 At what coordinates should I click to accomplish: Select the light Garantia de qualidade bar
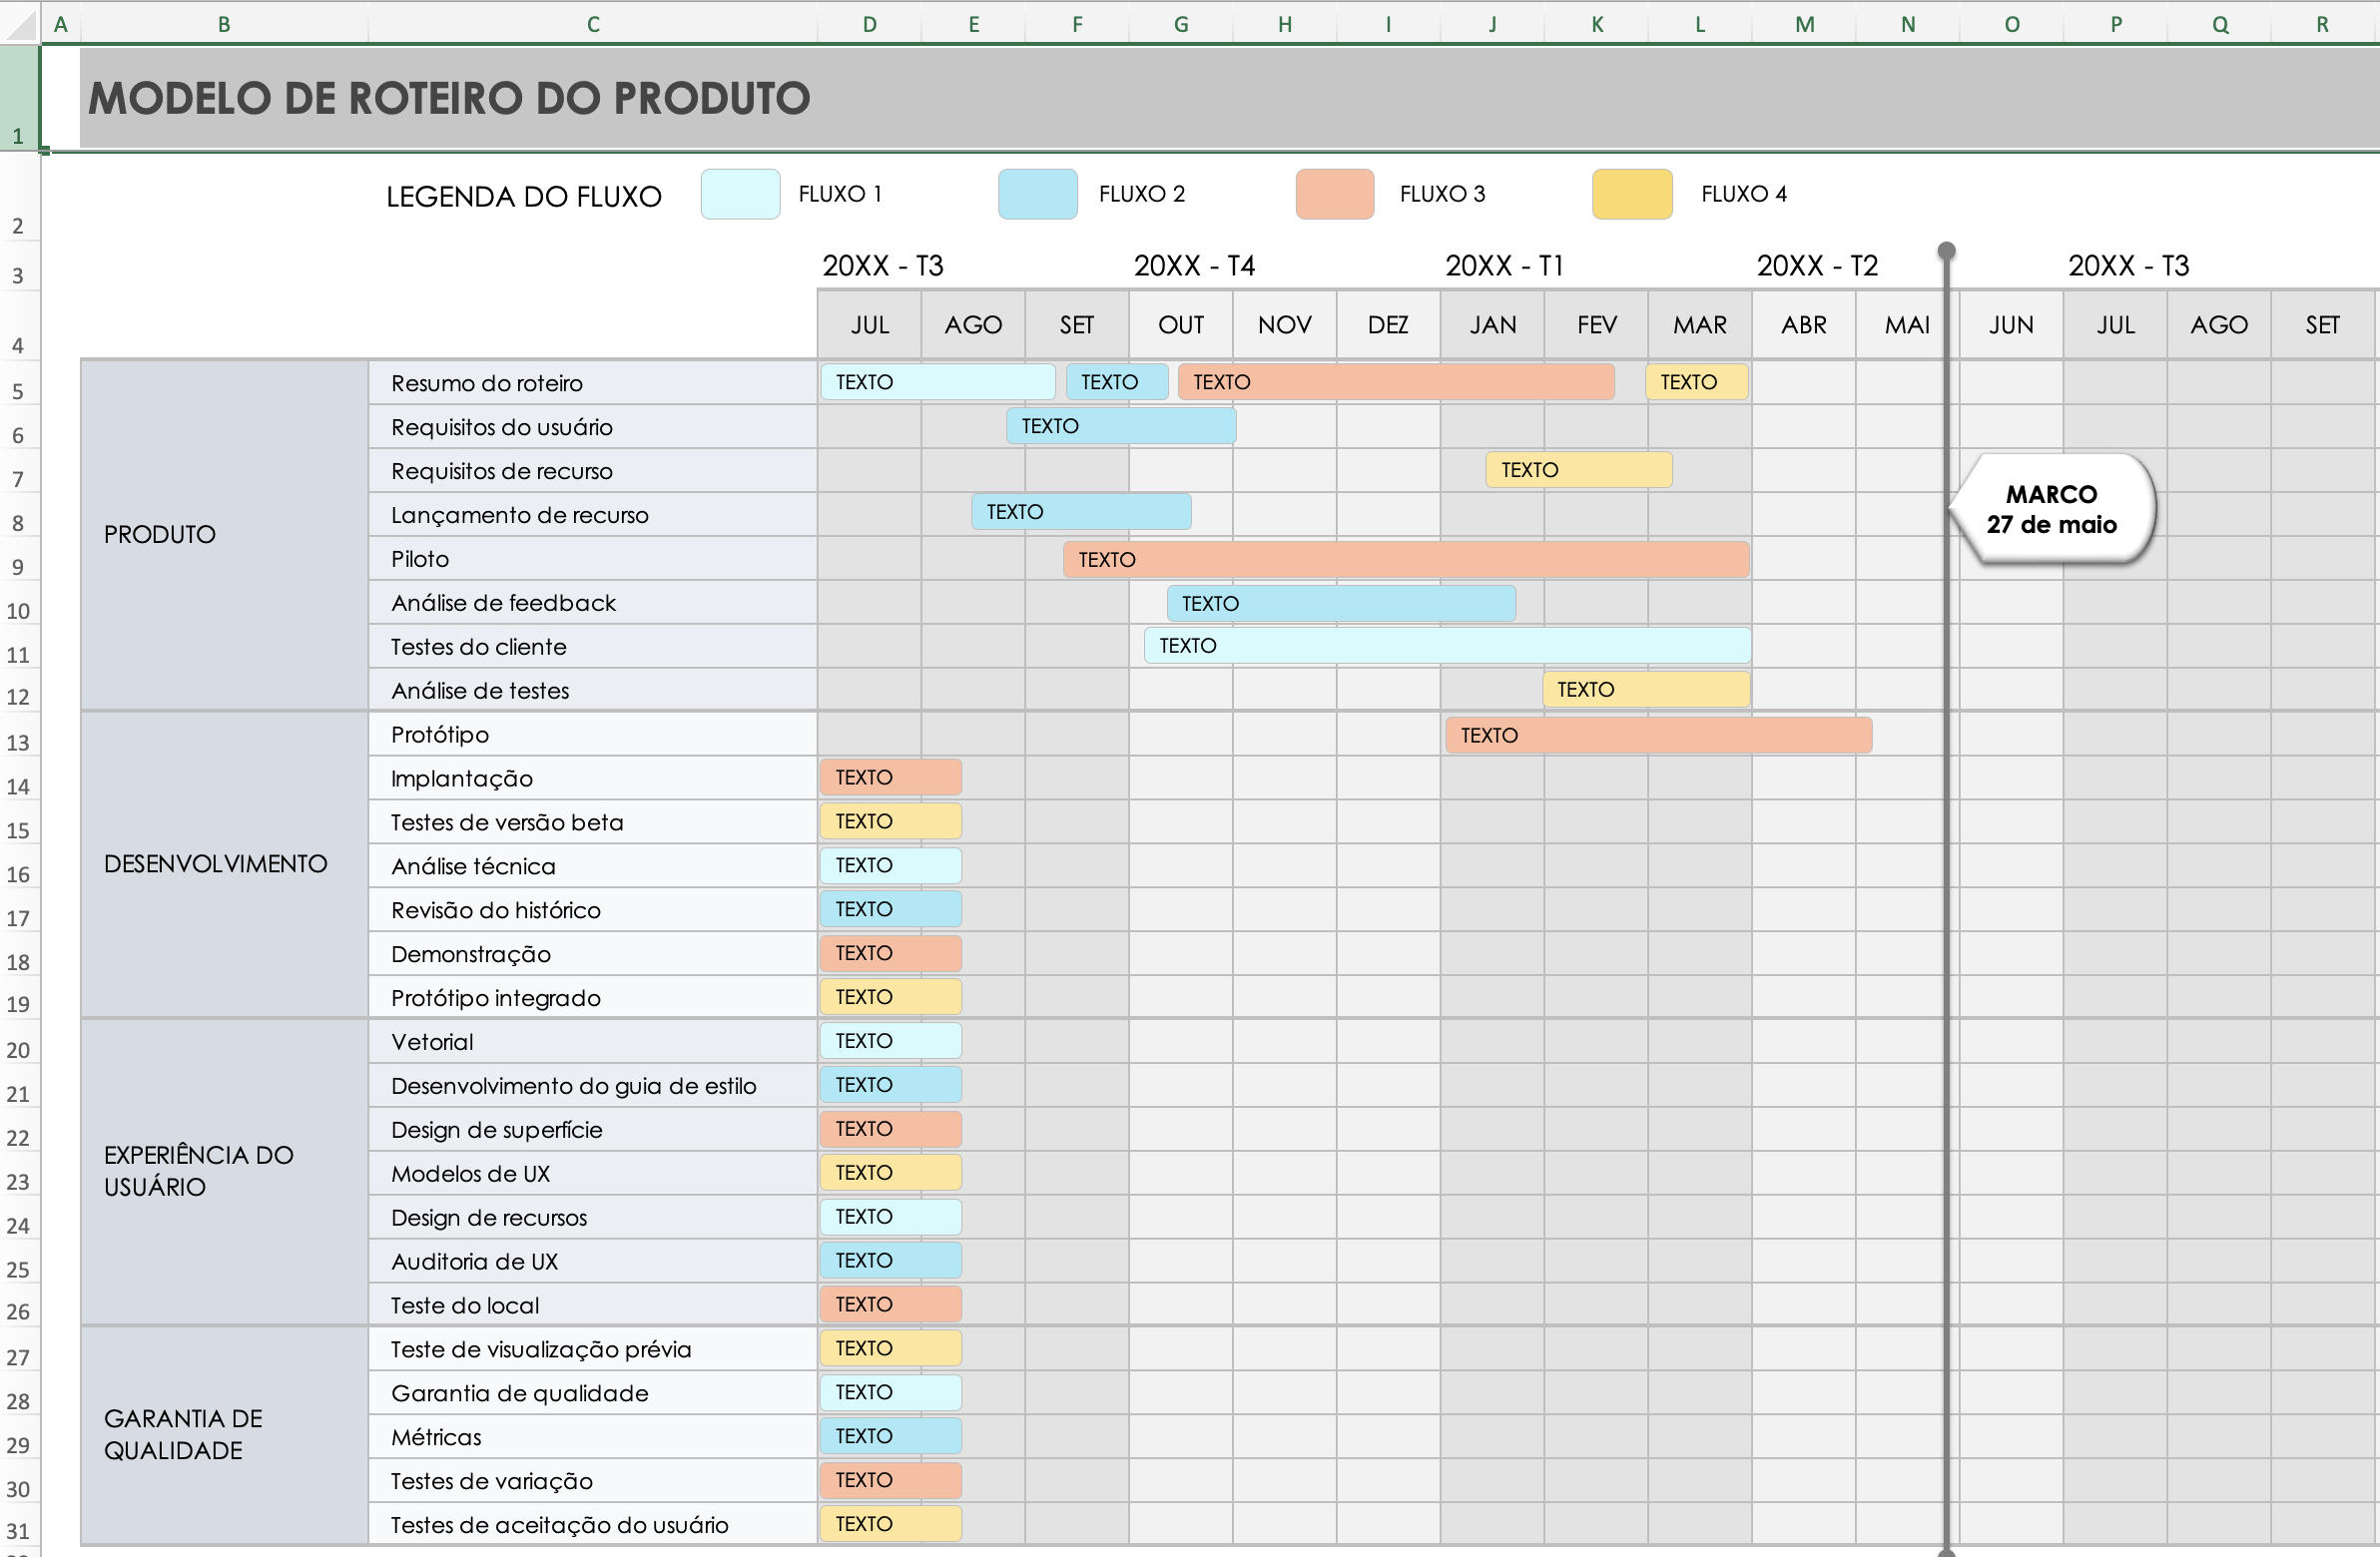tap(890, 1393)
